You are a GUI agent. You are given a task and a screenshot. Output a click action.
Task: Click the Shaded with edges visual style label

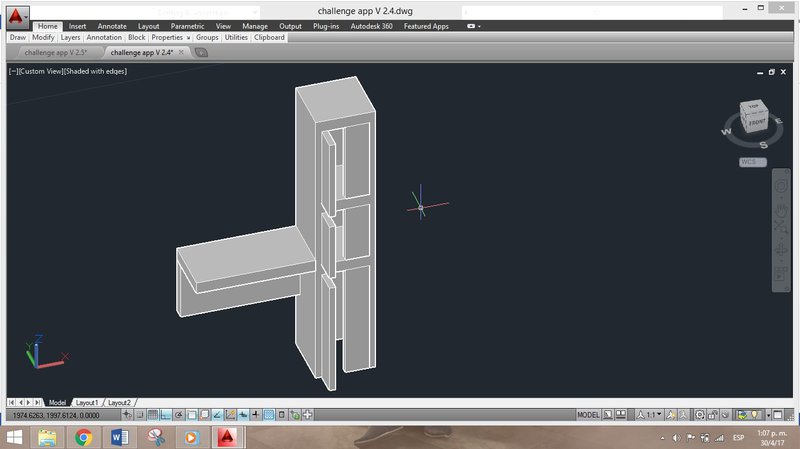point(96,71)
